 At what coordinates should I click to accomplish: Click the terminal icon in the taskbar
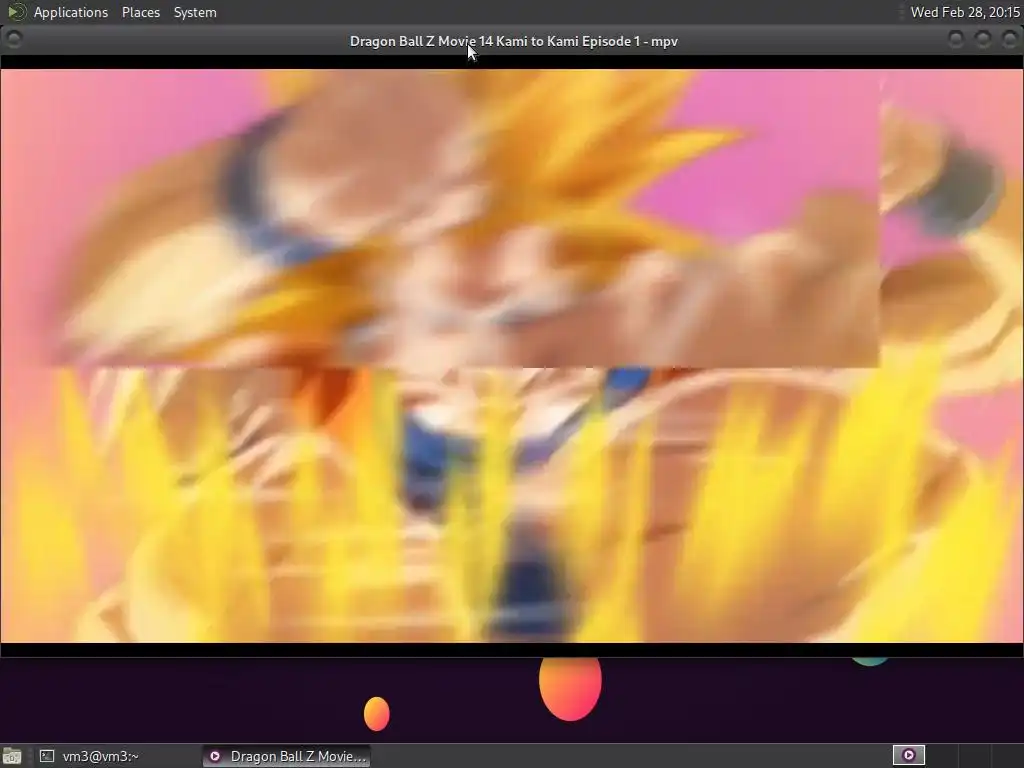pyautogui.click(x=46, y=756)
